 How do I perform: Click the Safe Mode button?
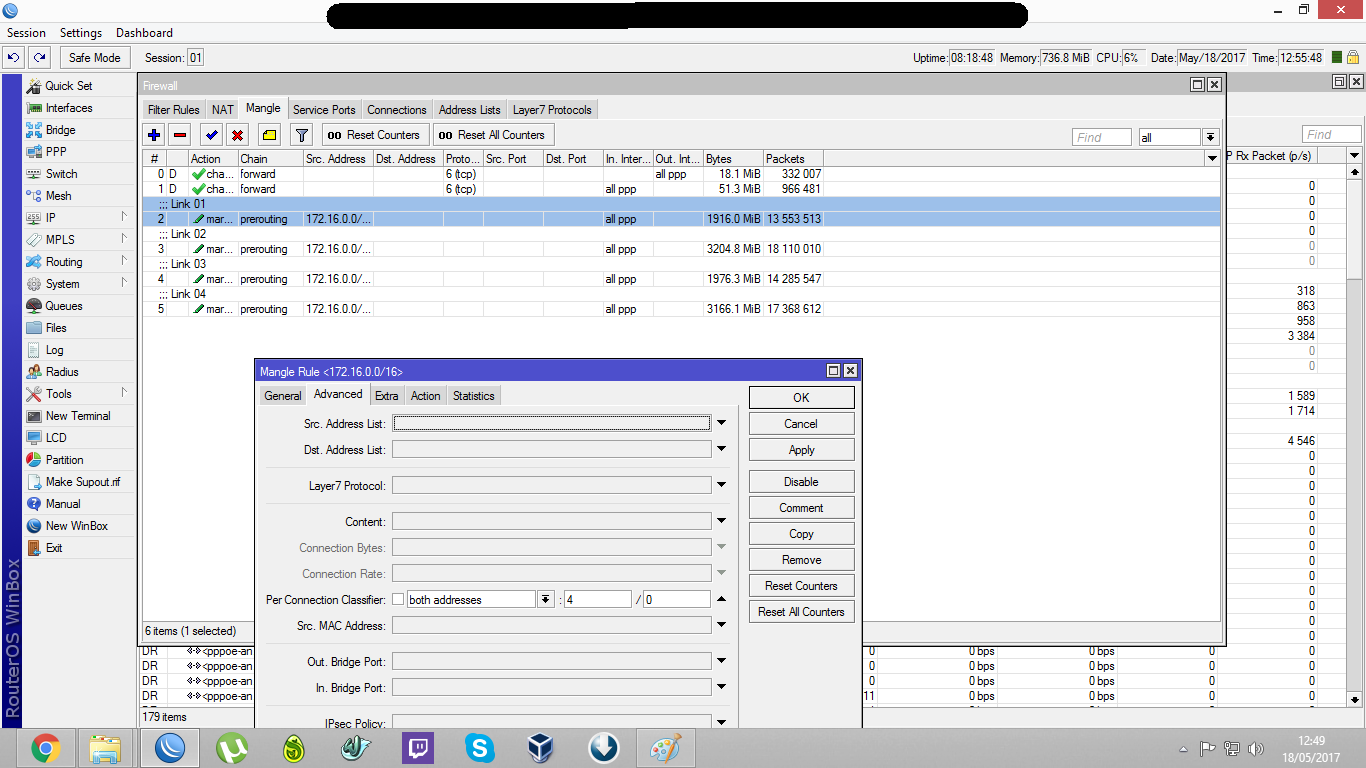coord(94,58)
